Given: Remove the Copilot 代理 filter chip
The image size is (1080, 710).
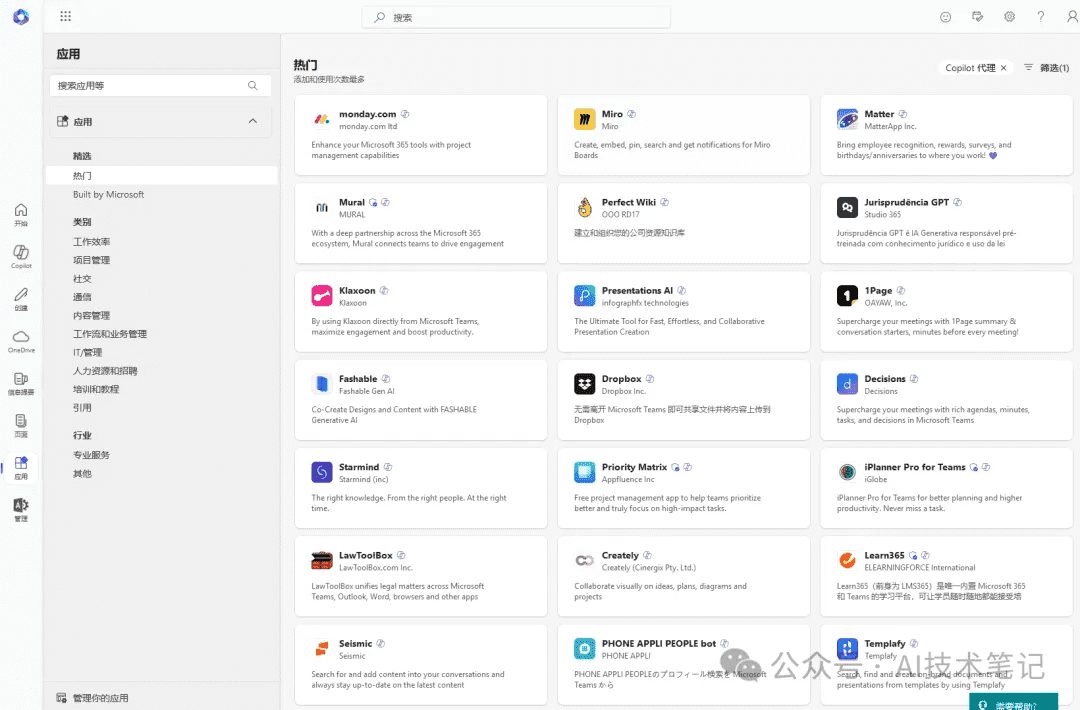Looking at the screenshot, I should [x=1004, y=67].
